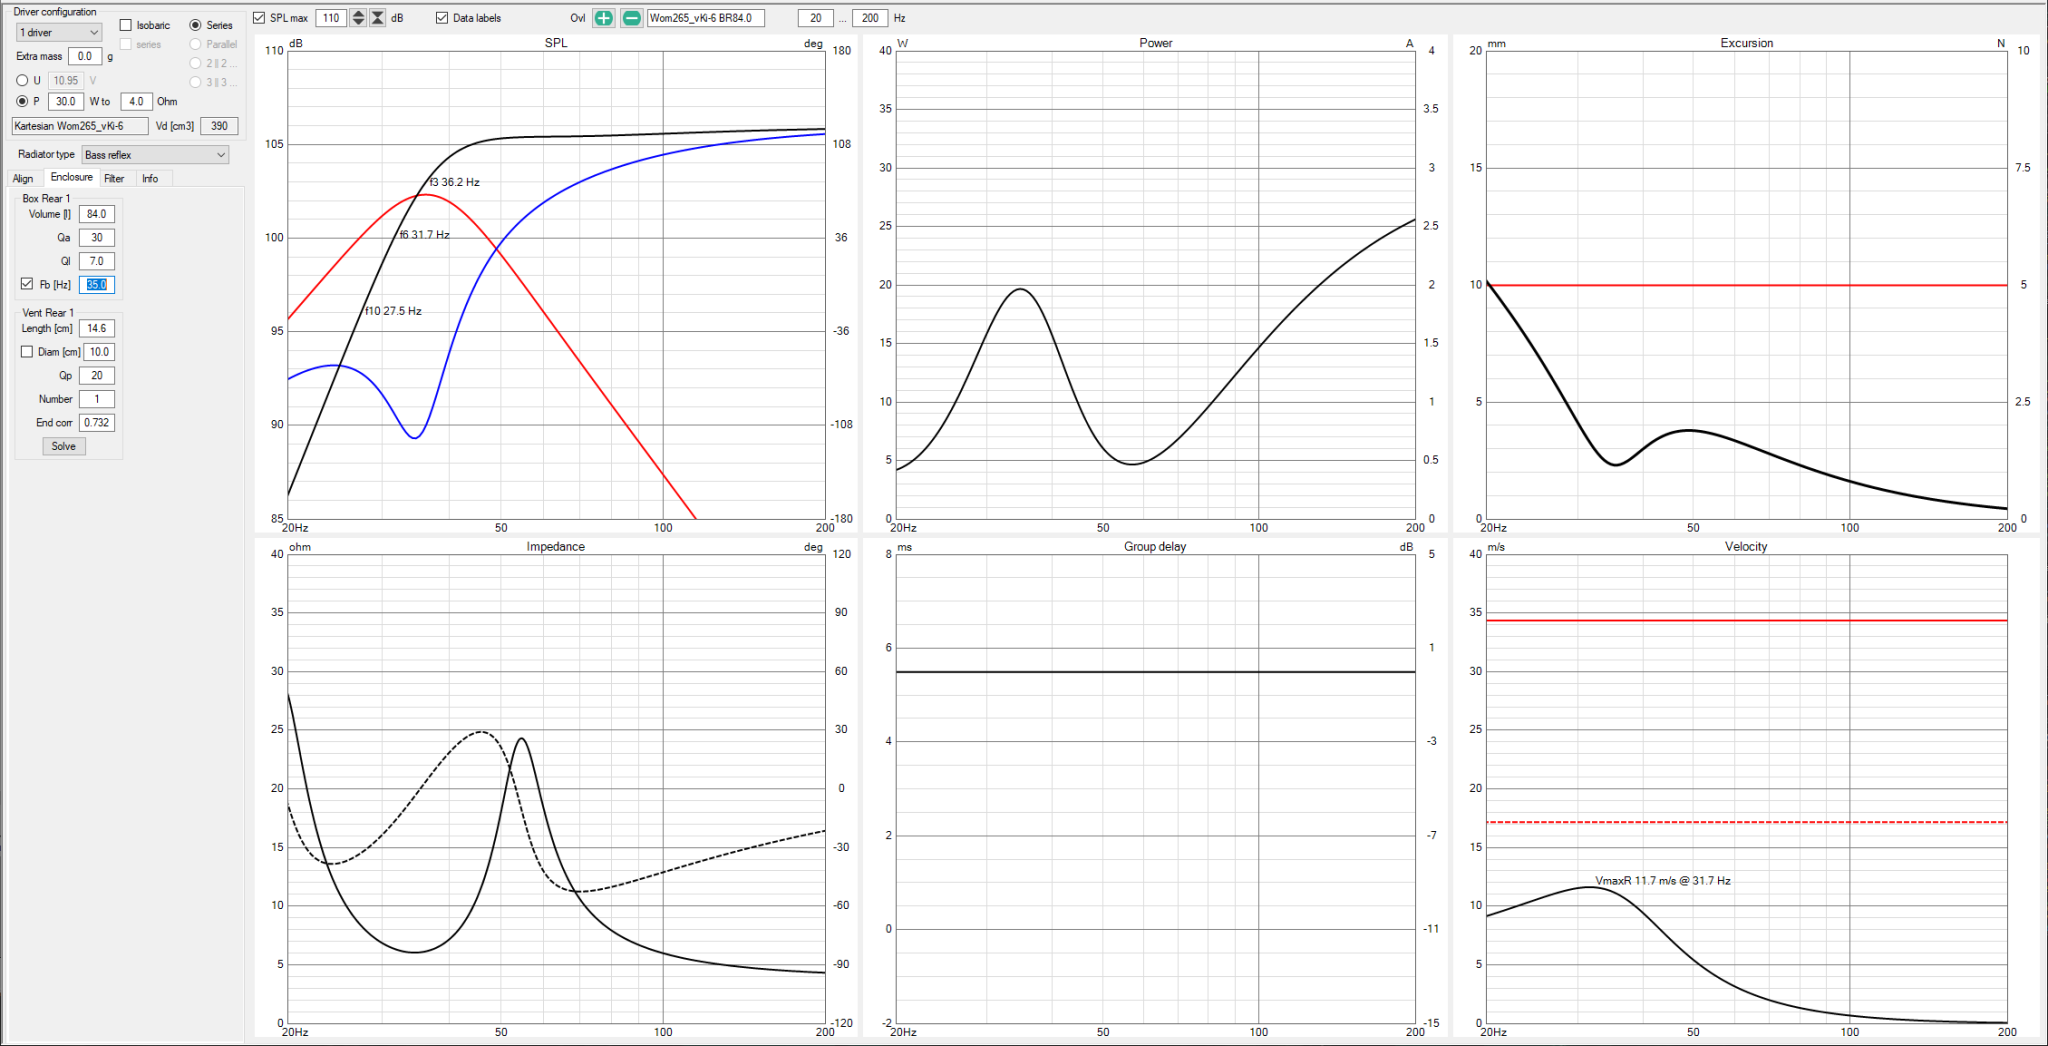
Task: Click the End corr field 0.732
Action: pos(97,423)
